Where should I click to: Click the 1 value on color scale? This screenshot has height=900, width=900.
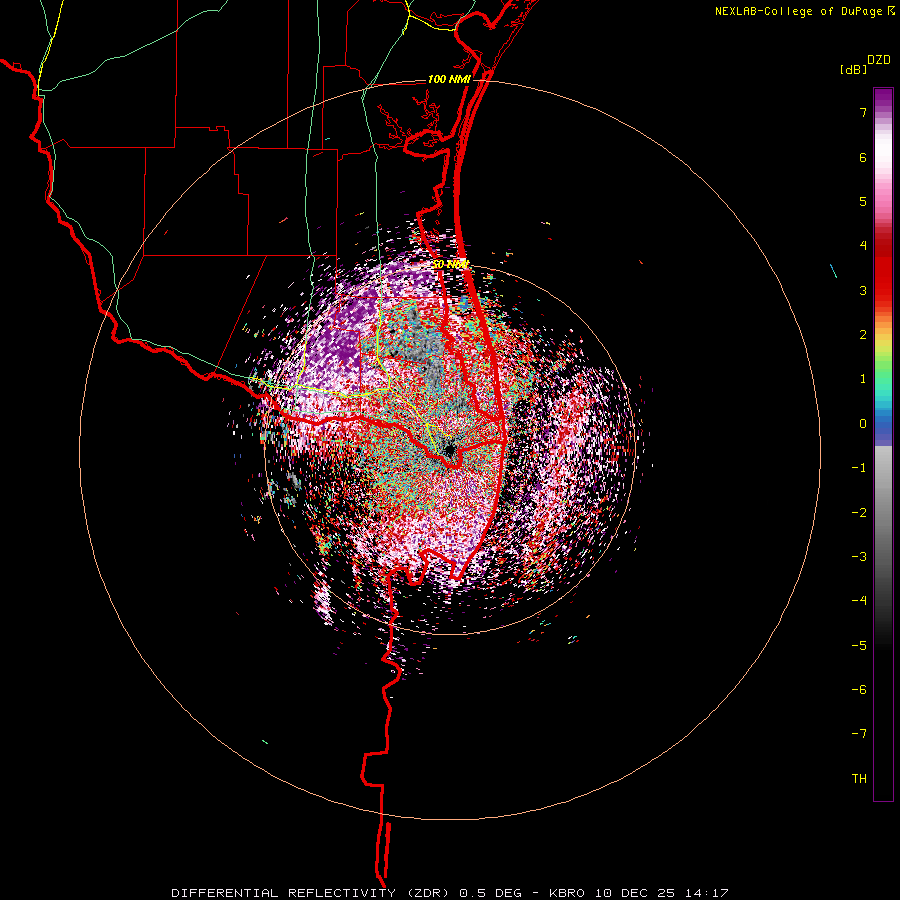click(863, 379)
